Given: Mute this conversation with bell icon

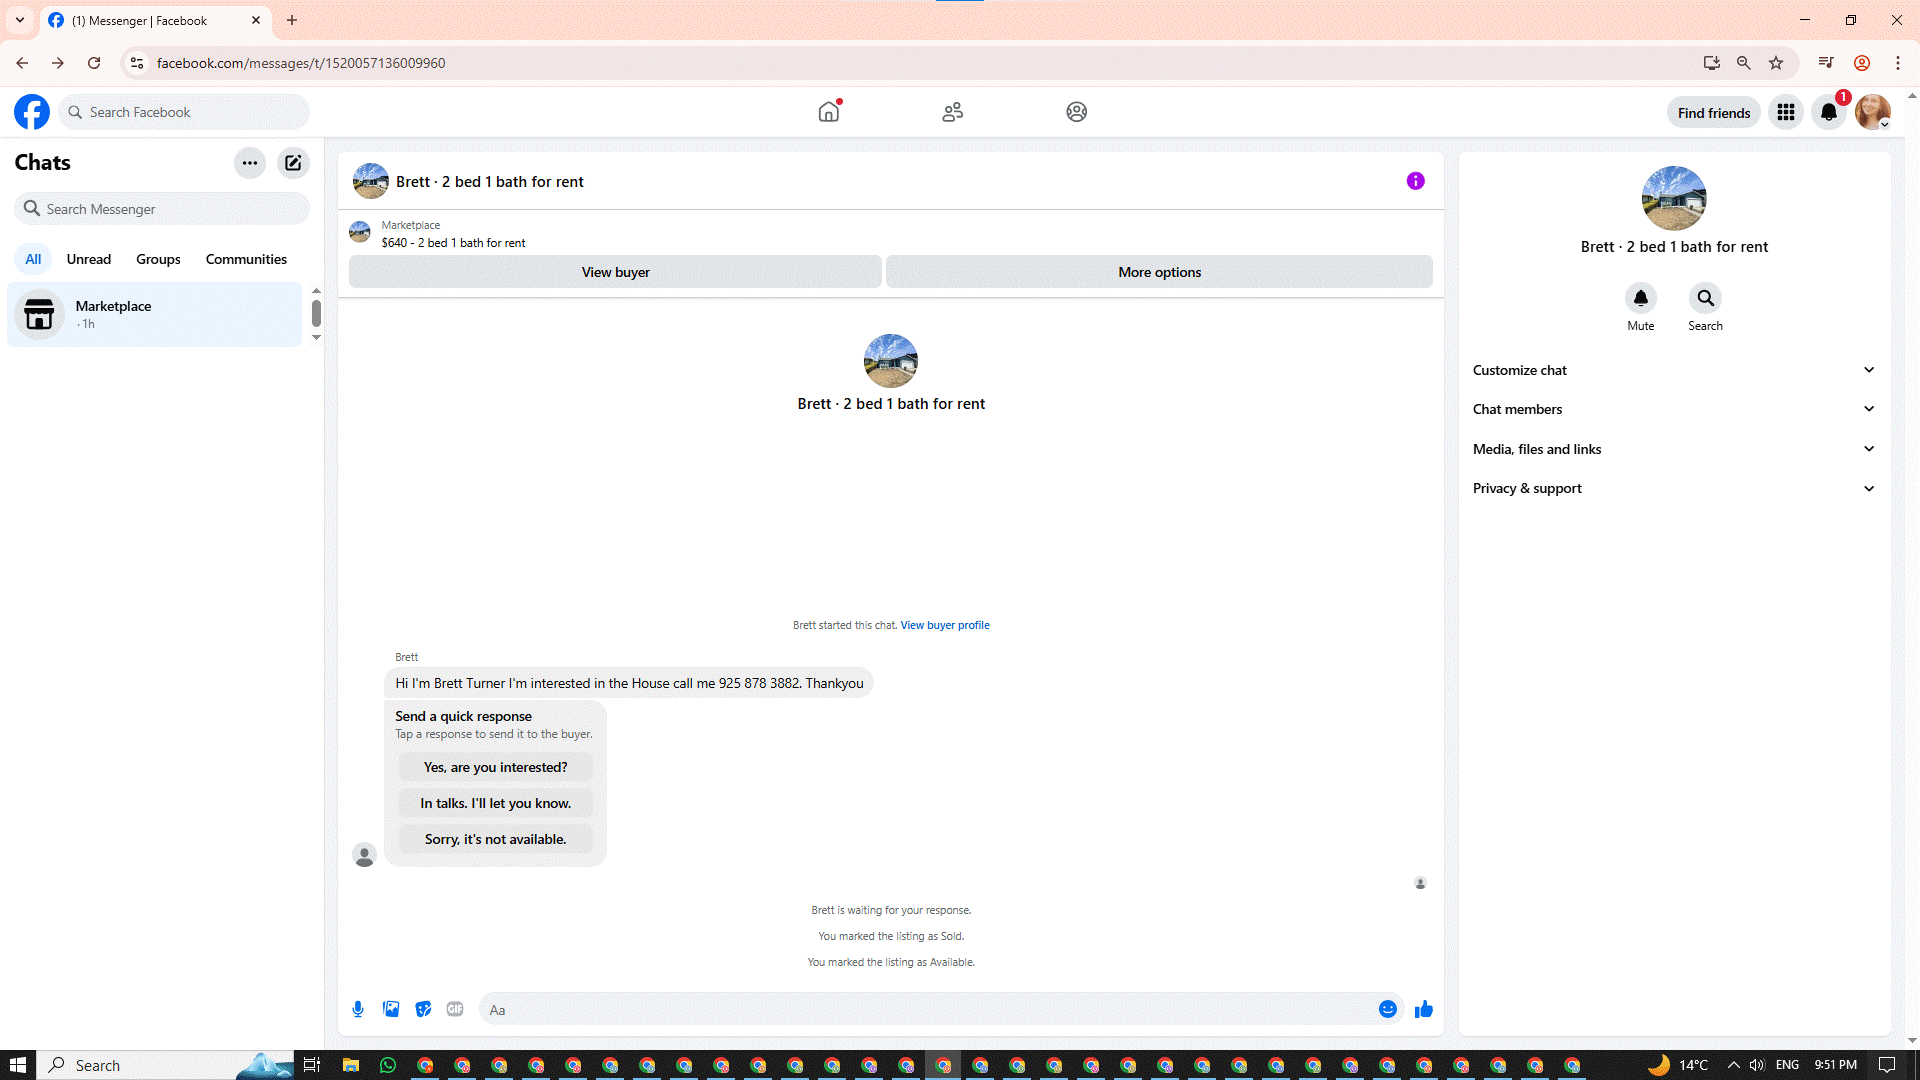Looking at the screenshot, I should [x=1641, y=298].
